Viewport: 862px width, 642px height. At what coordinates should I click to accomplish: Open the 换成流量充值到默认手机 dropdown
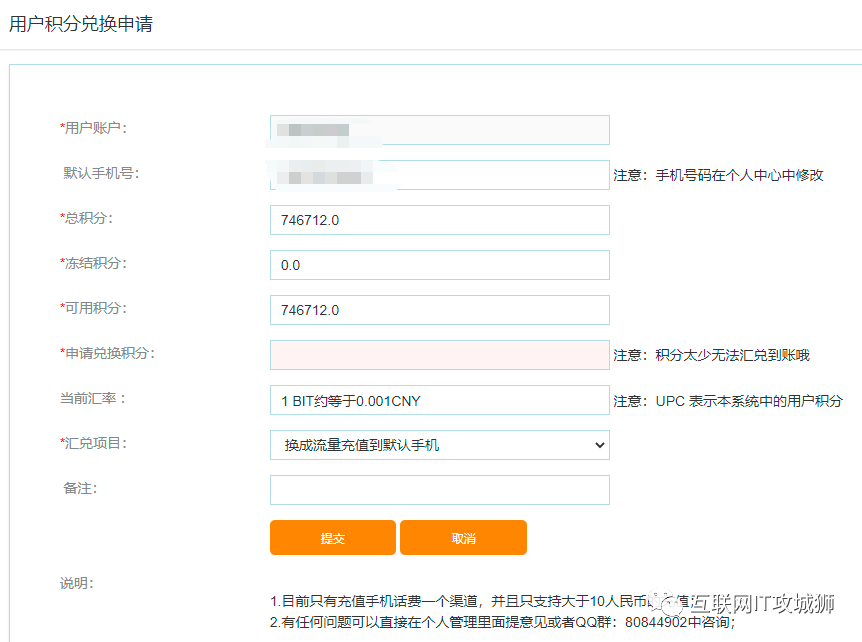pos(439,445)
